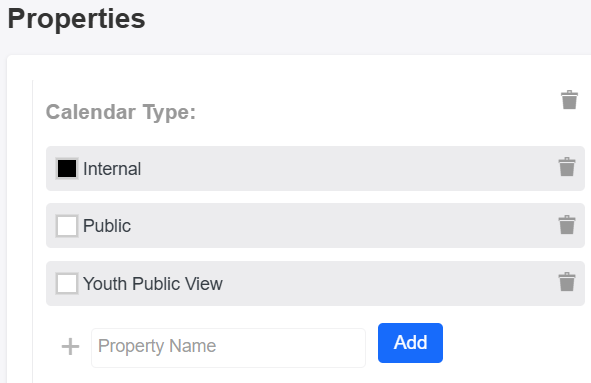Click the Public label text
591x383 pixels.
tap(107, 226)
